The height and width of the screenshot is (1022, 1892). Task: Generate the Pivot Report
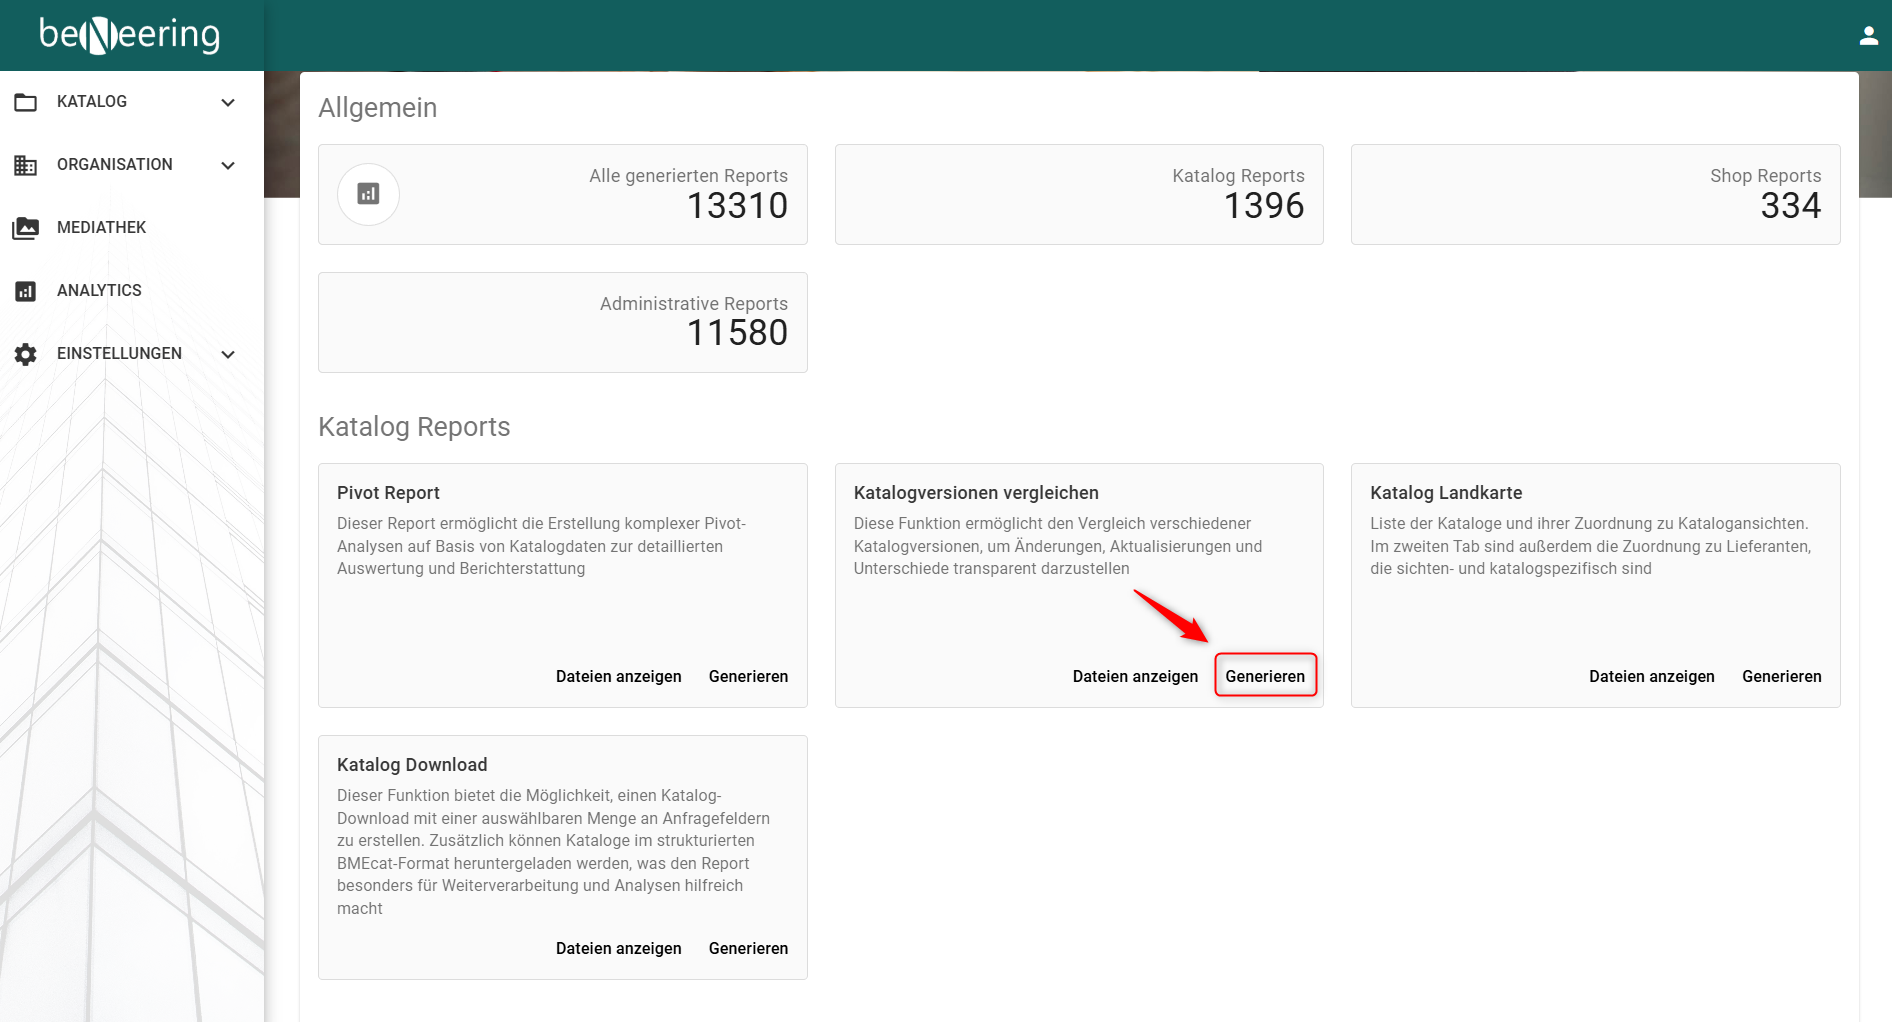748,677
